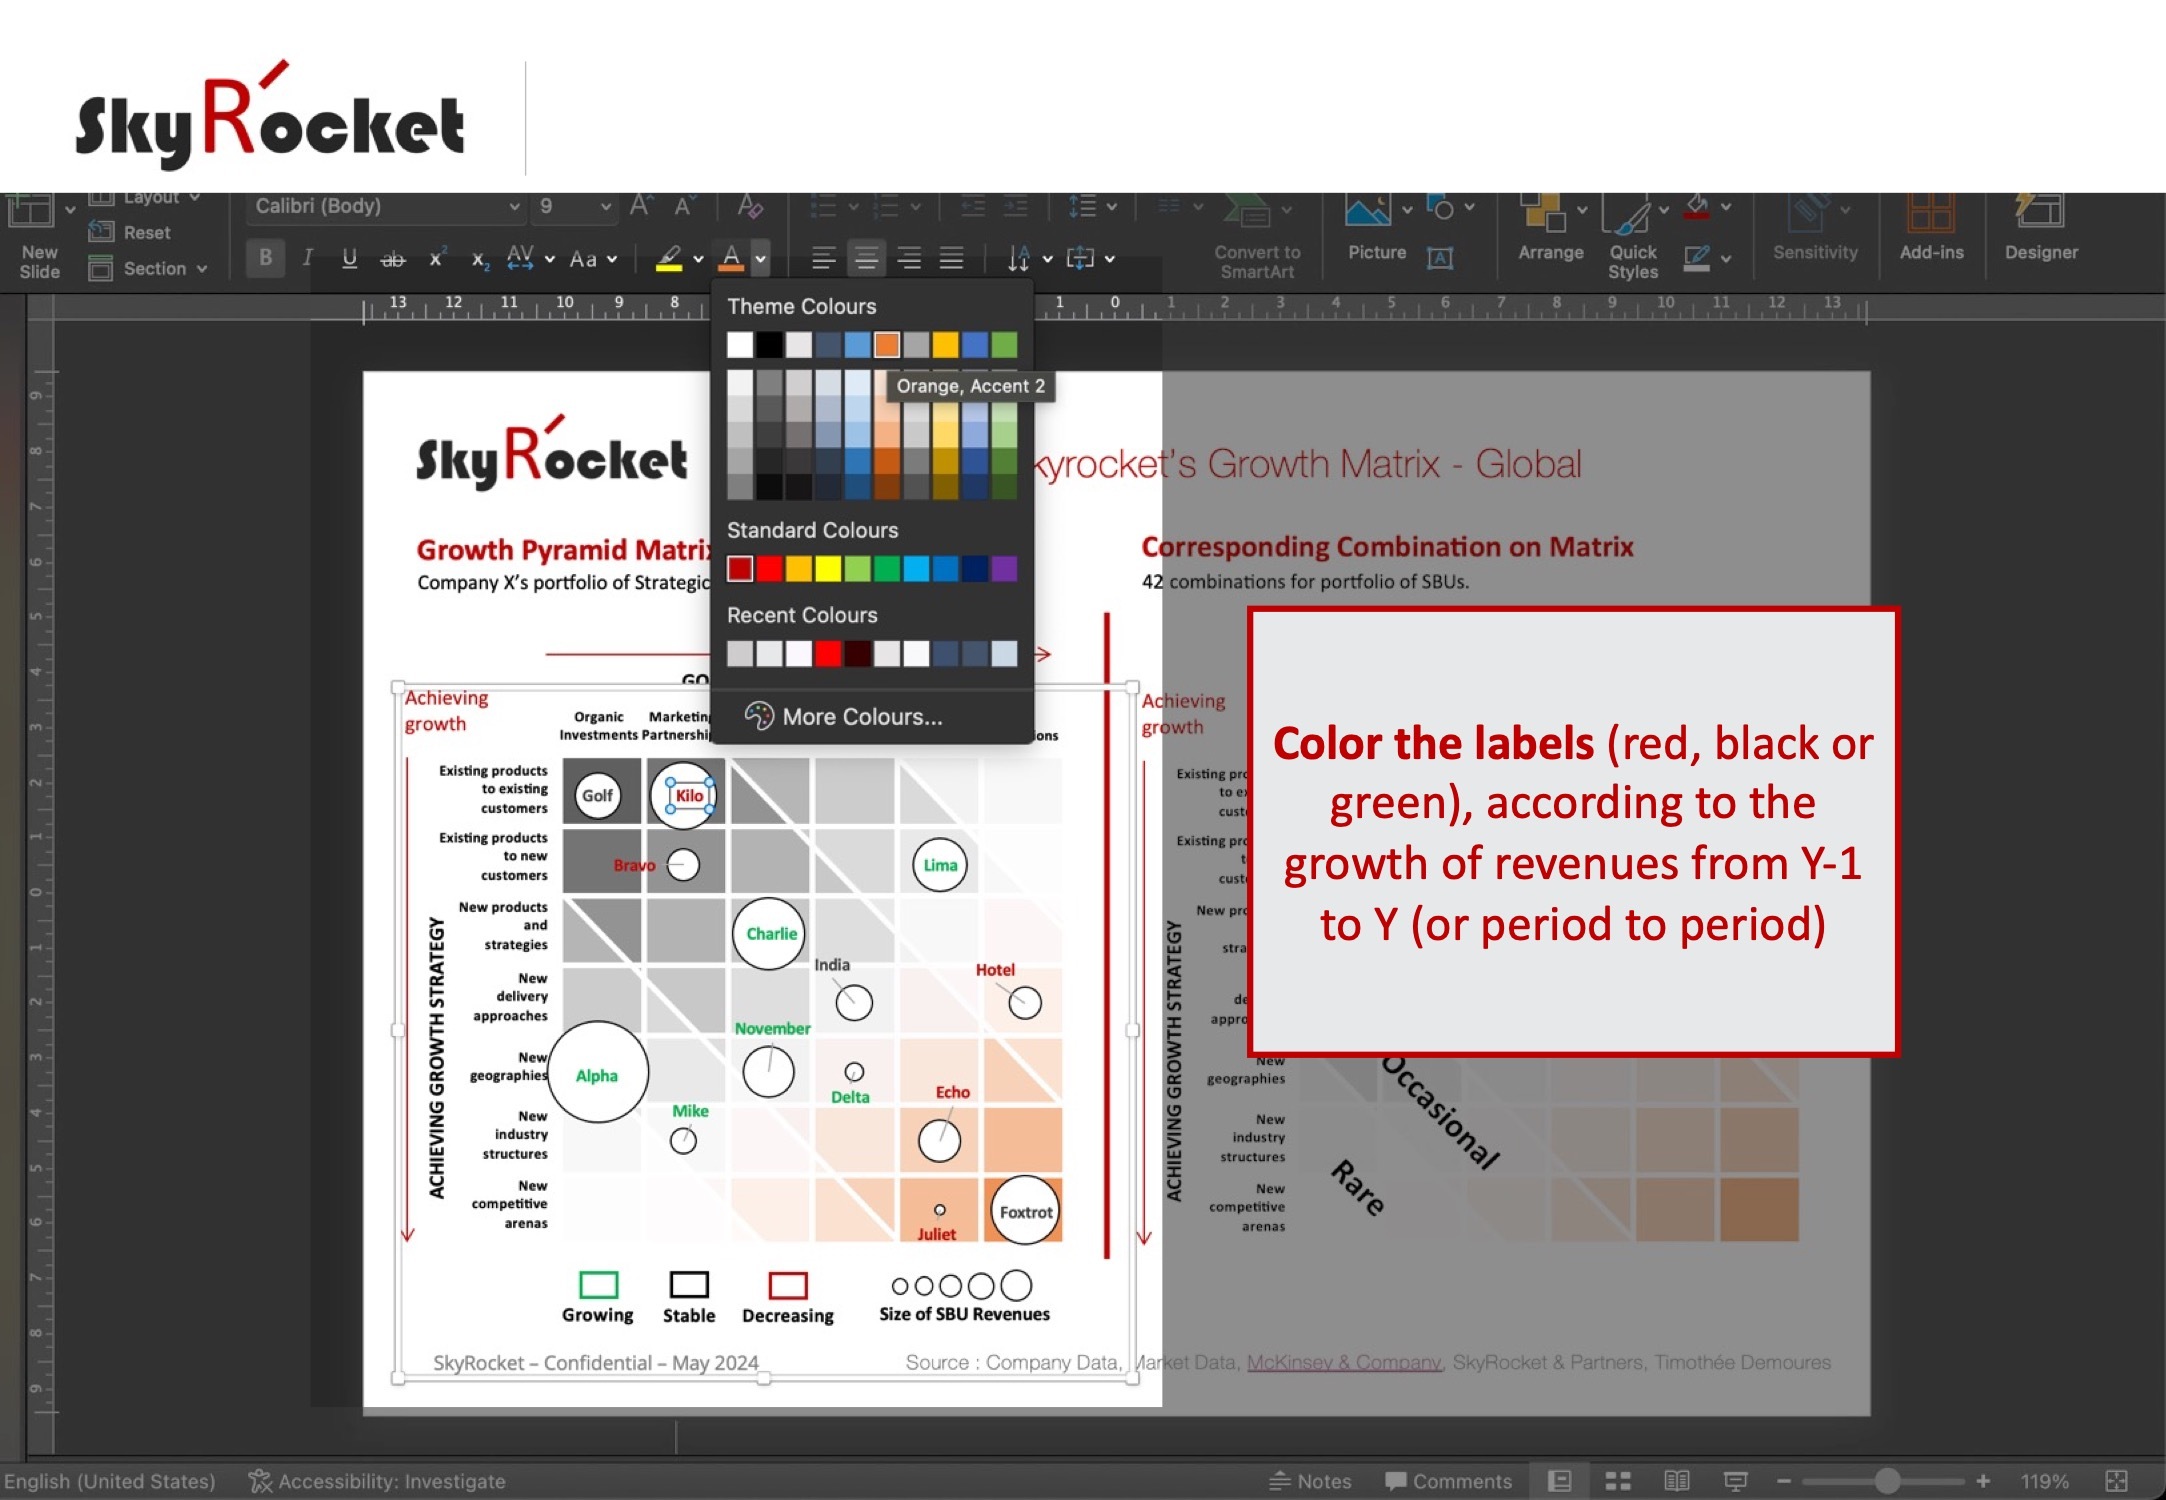Viewport: 2166px width, 1500px height.
Task: Reset the slide layout
Action: pos(130,232)
